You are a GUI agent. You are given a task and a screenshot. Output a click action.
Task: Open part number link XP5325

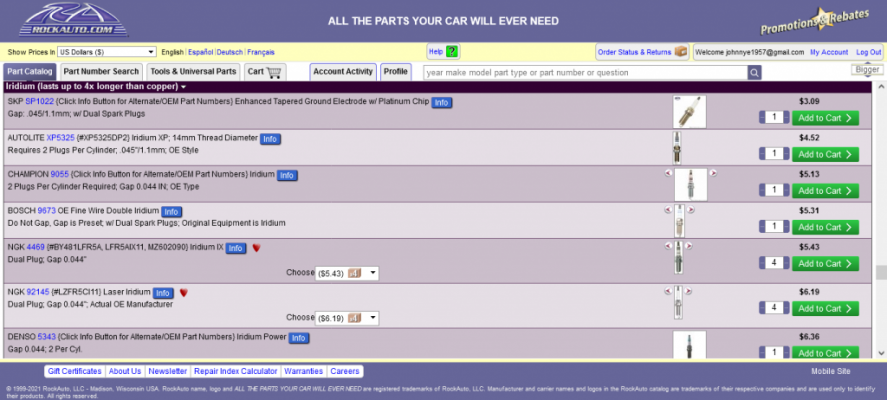[61, 137]
